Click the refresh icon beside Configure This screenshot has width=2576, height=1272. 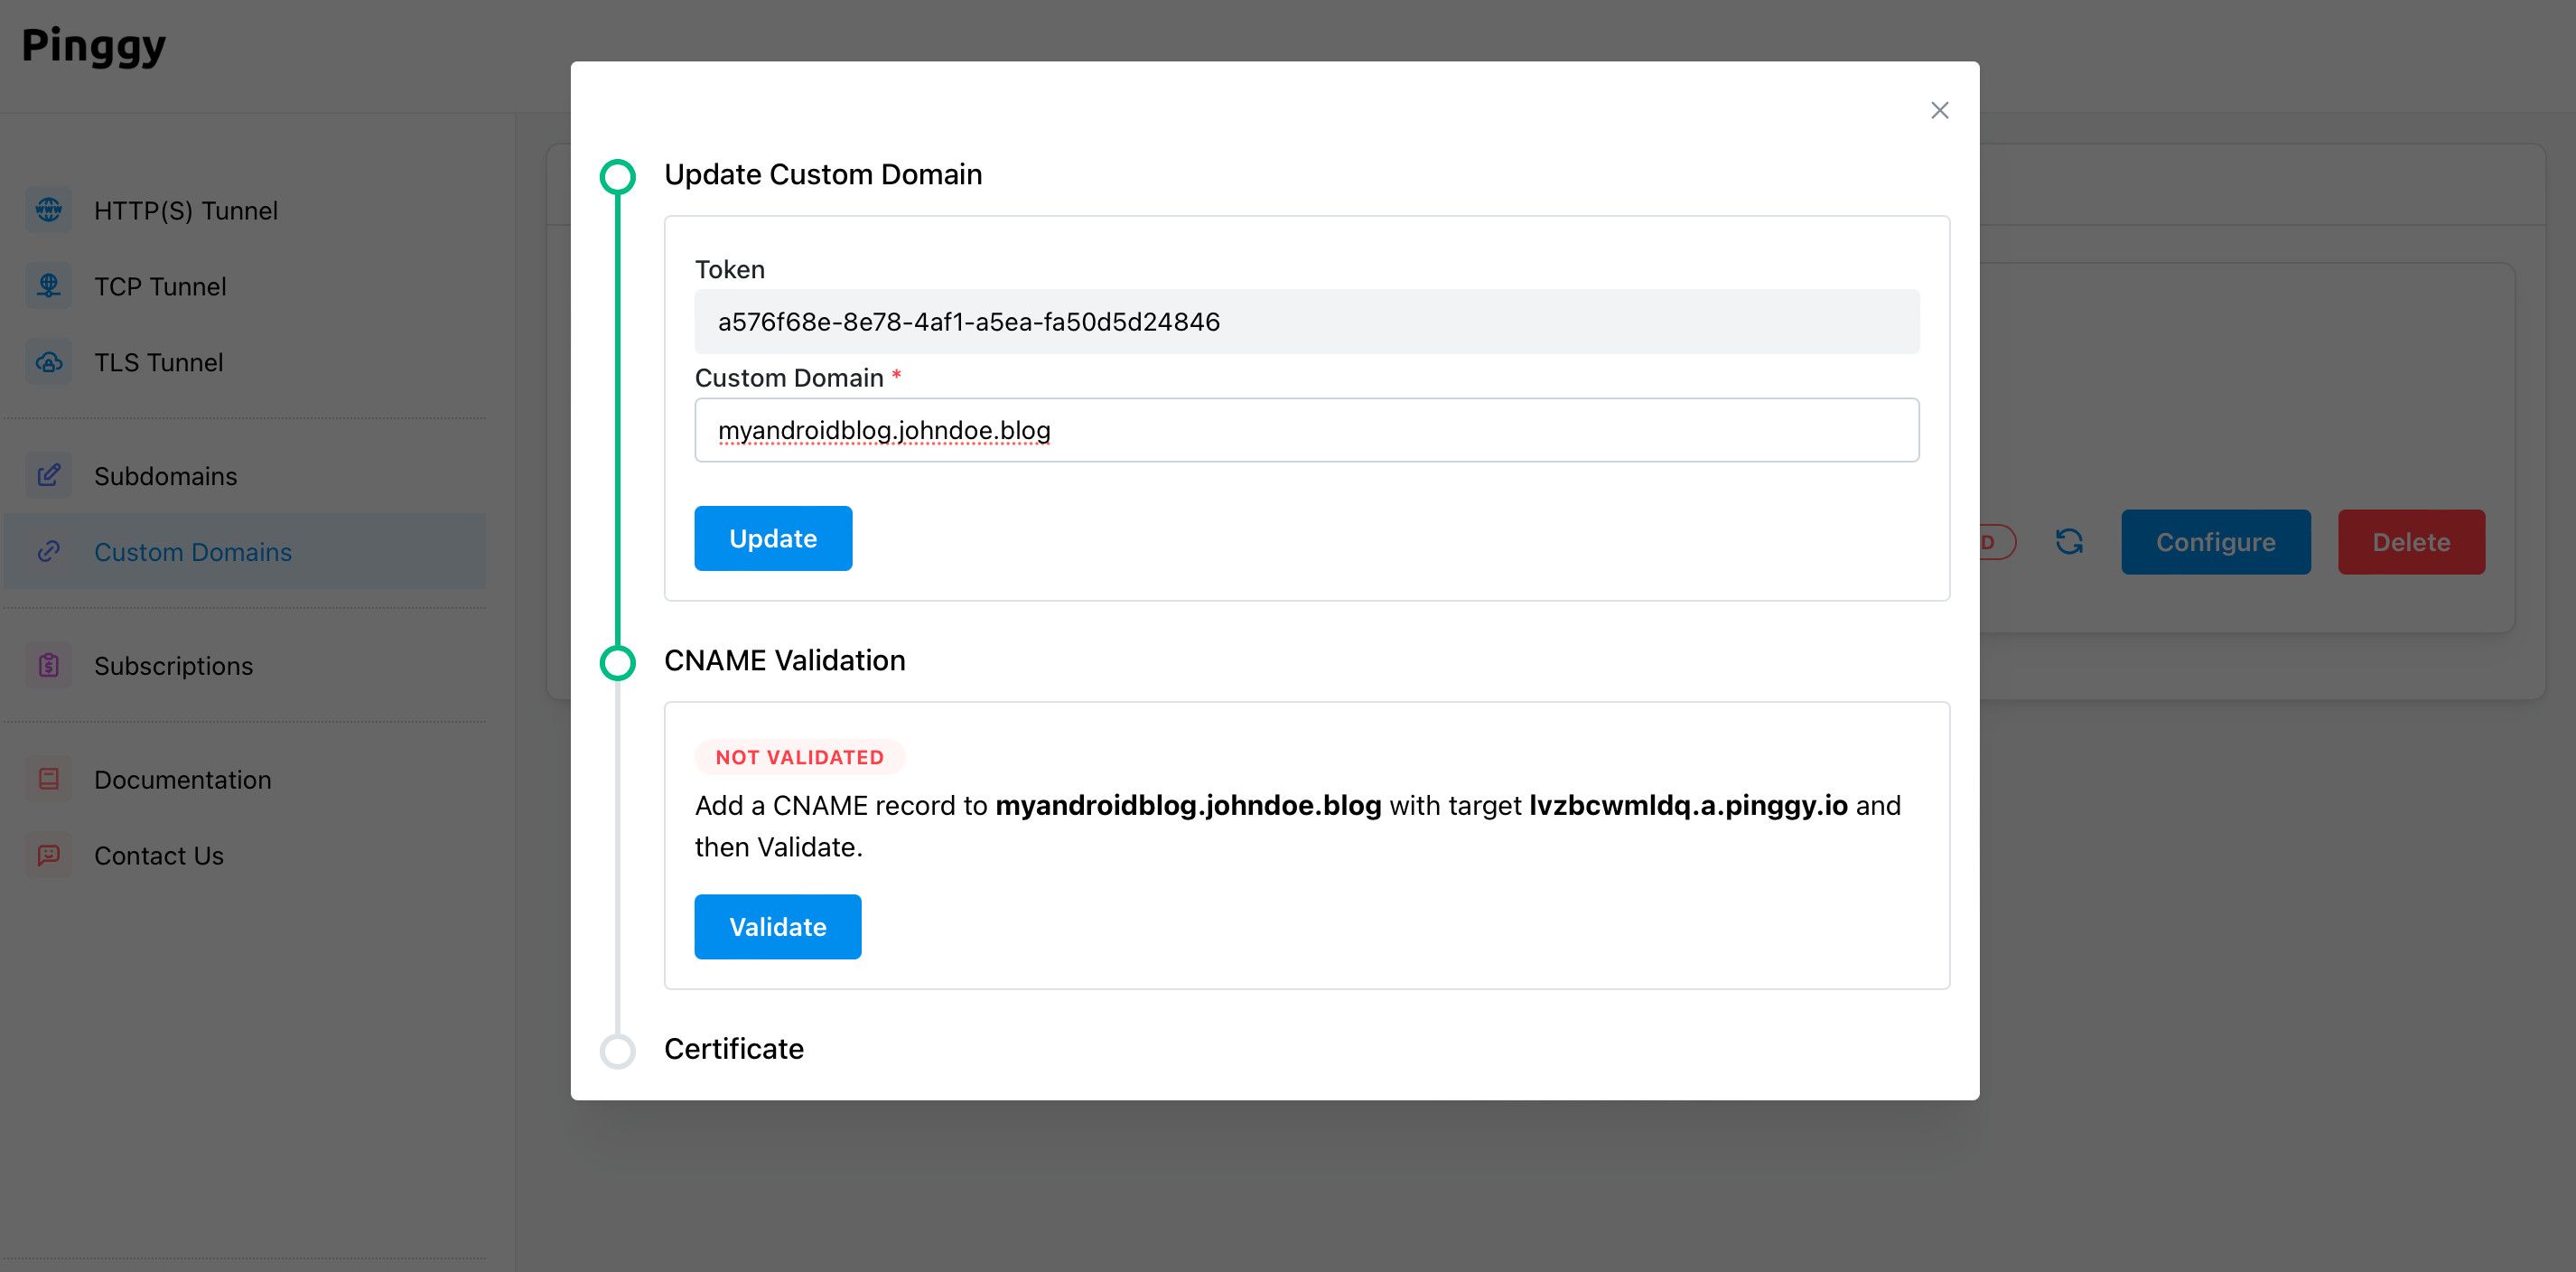tap(2069, 542)
